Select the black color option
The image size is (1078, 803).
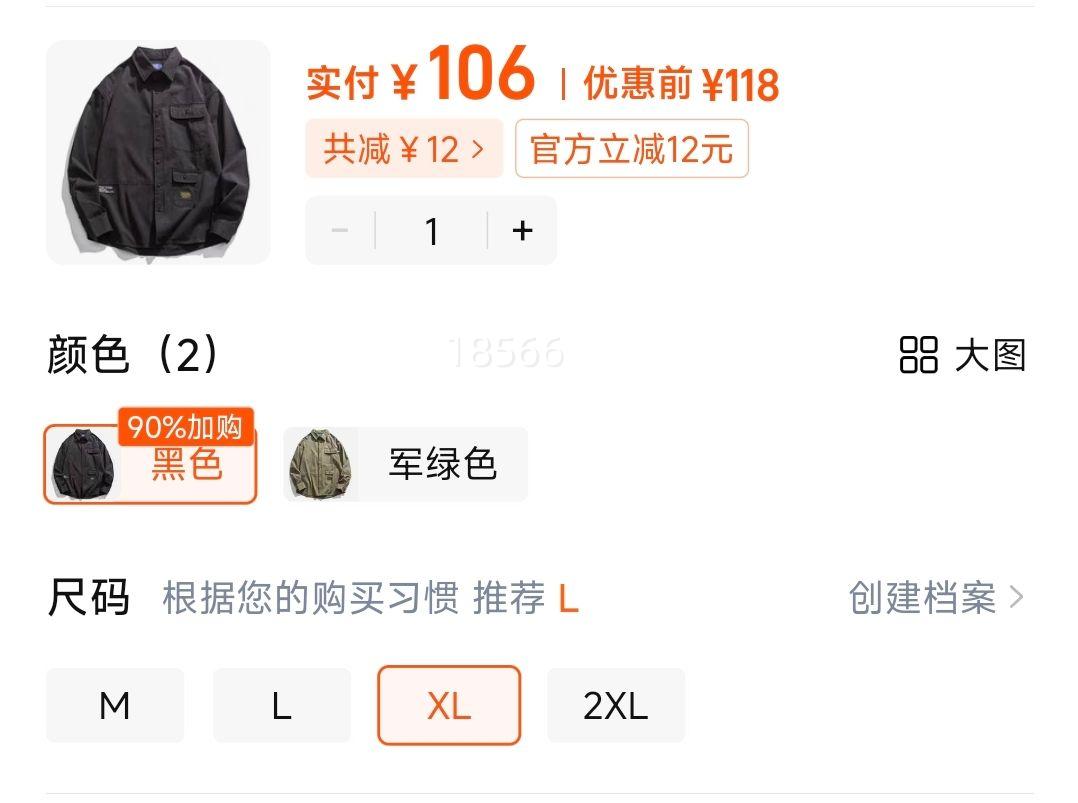point(151,464)
